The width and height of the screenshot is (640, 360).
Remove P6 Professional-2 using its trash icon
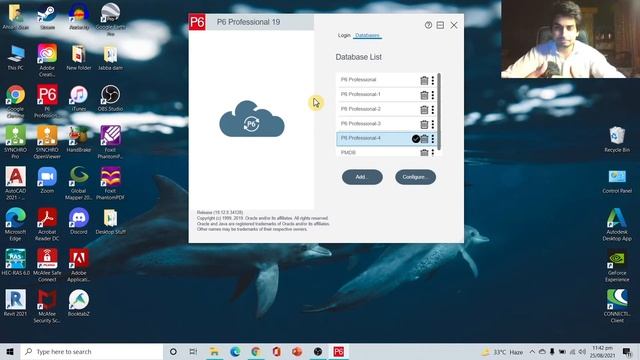[x=424, y=110]
